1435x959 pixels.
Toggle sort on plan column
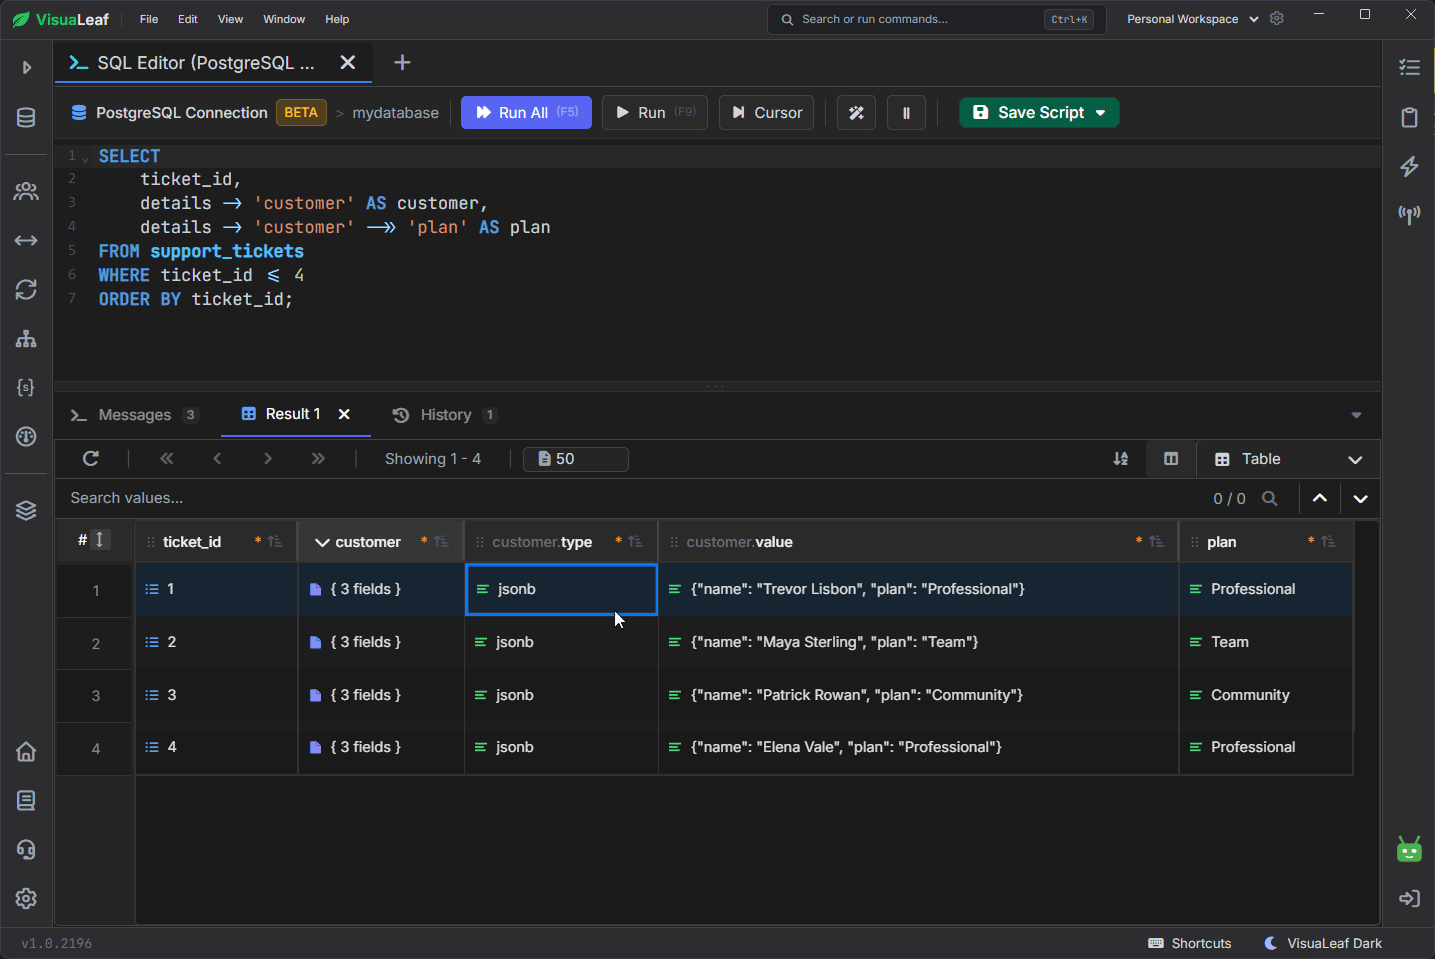[1328, 542]
